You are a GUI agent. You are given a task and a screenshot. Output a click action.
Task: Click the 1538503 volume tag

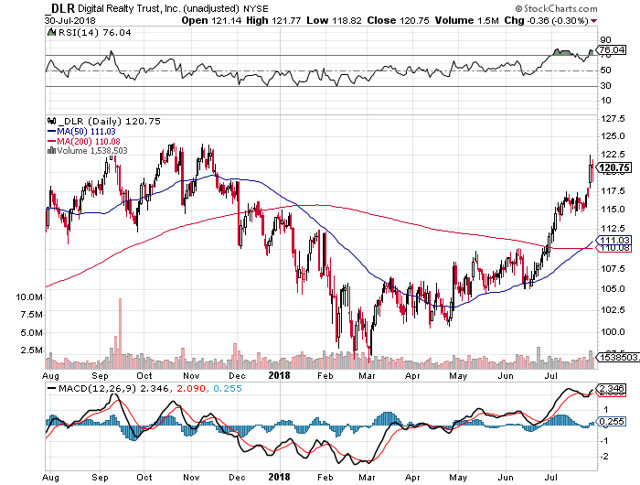pos(618,357)
